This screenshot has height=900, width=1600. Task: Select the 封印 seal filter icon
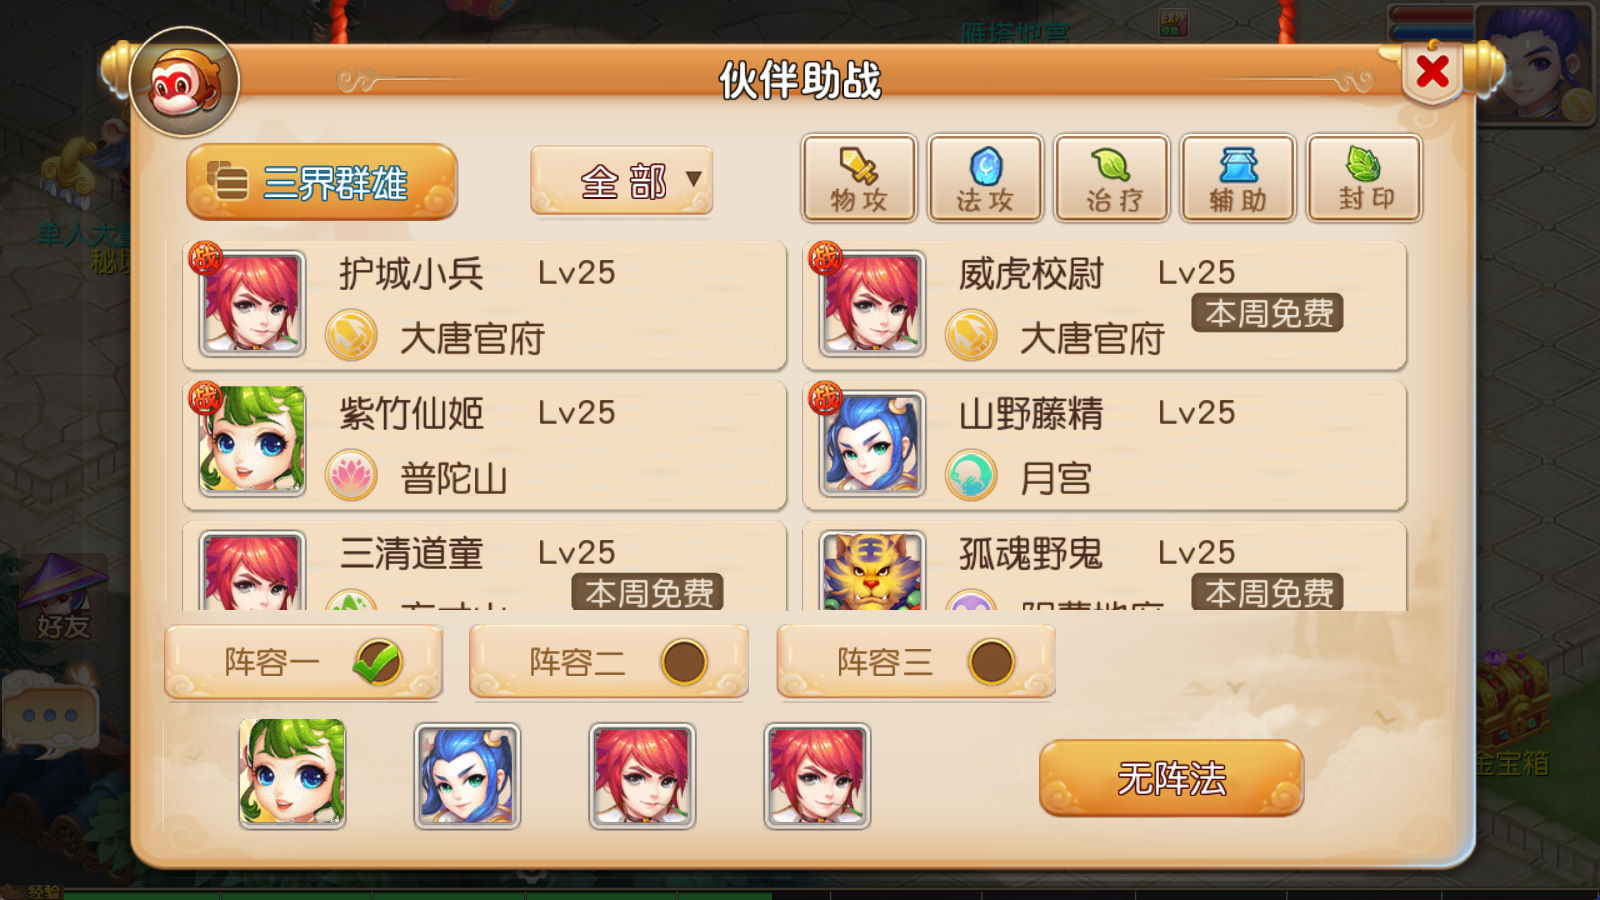[x=1364, y=178]
